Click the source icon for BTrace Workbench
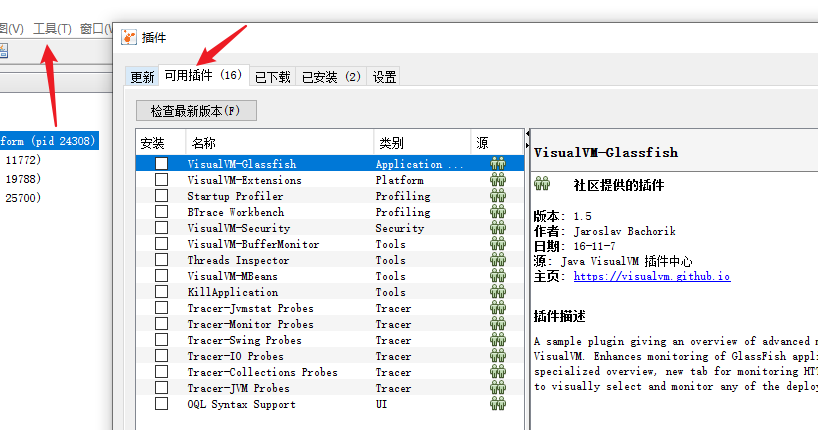This screenshot has width=818, height=430. (498, 212)
